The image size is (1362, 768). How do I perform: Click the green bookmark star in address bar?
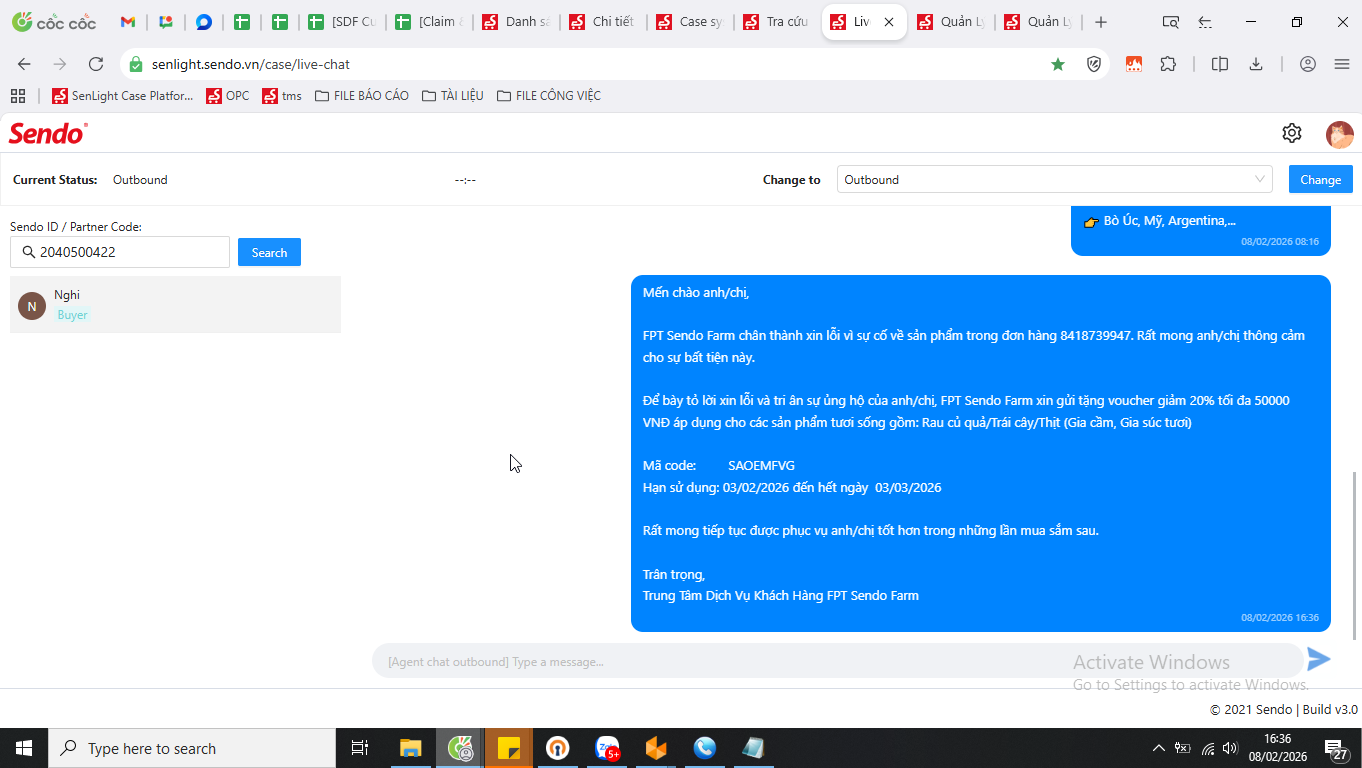[1058, 64]
